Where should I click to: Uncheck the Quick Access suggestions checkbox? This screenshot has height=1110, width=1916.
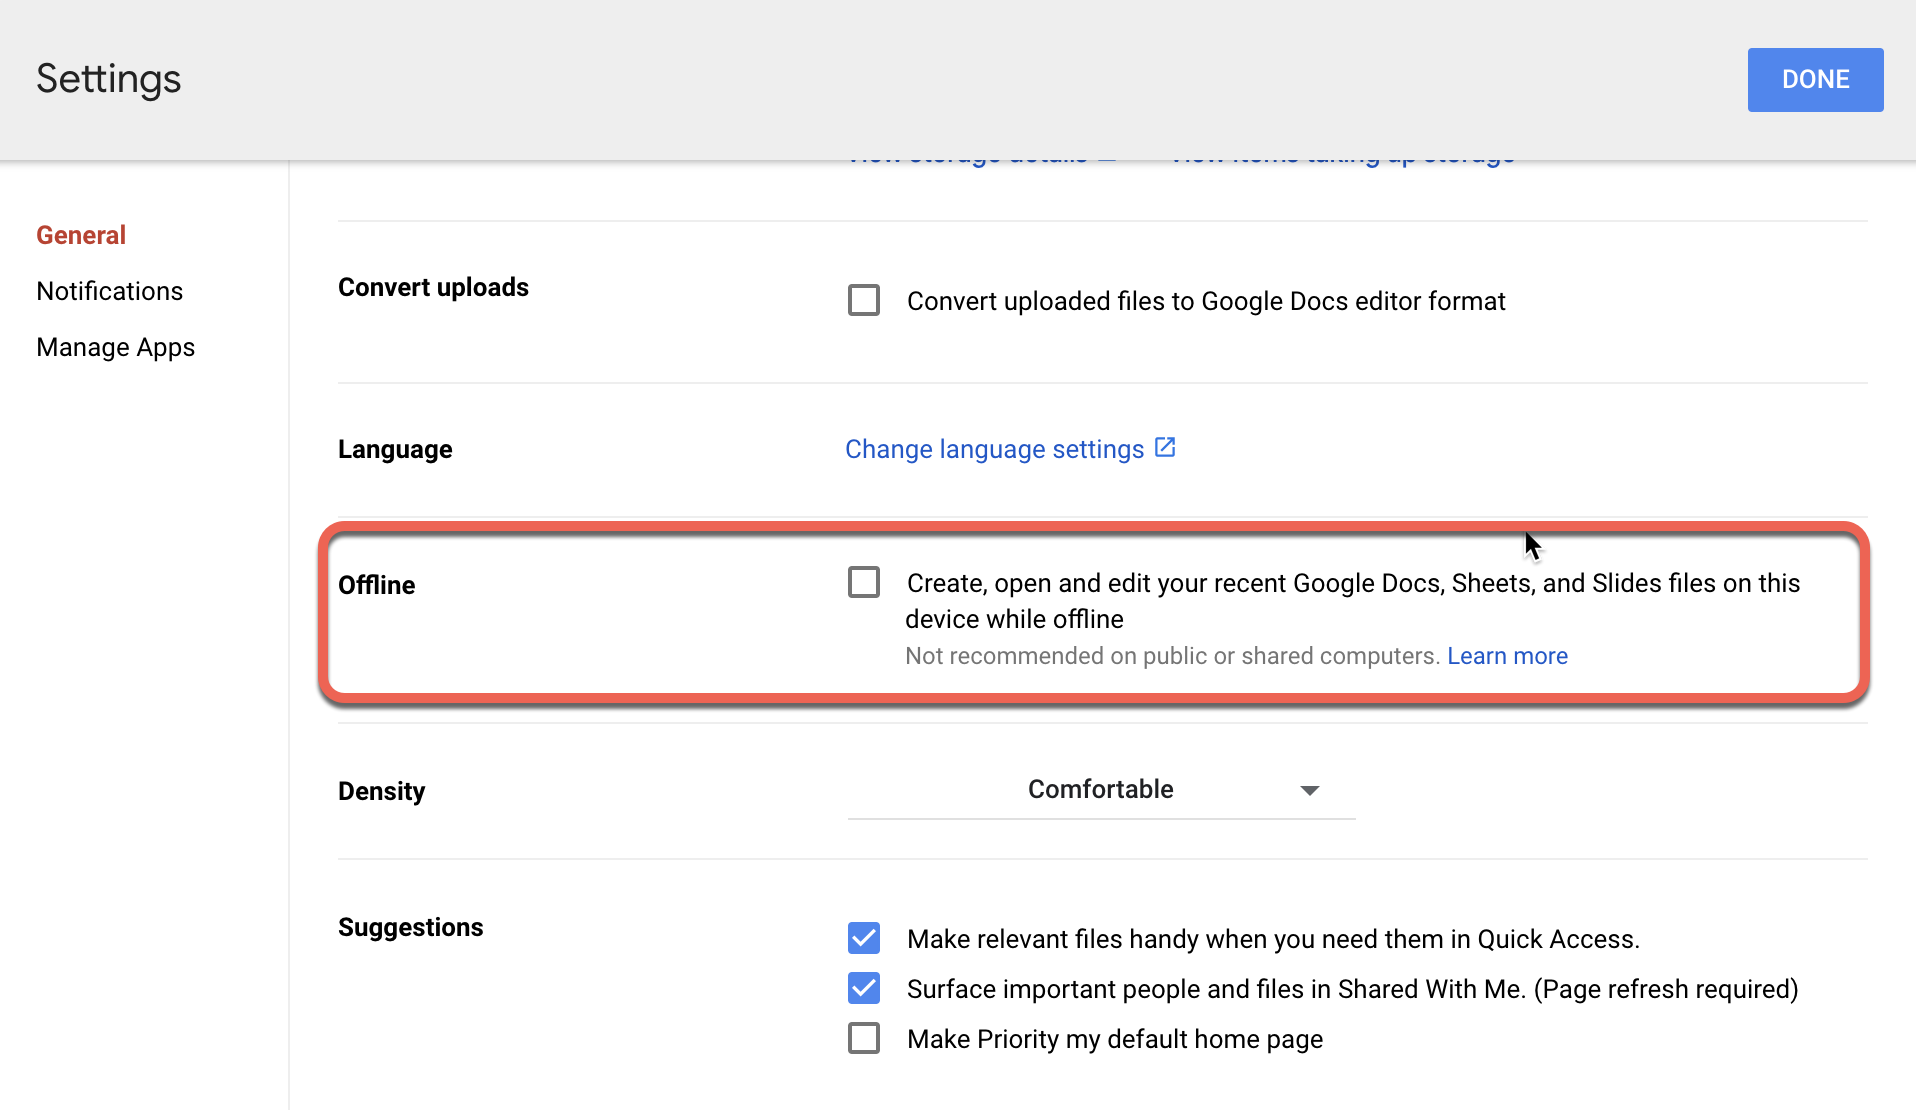pos(864,938)
